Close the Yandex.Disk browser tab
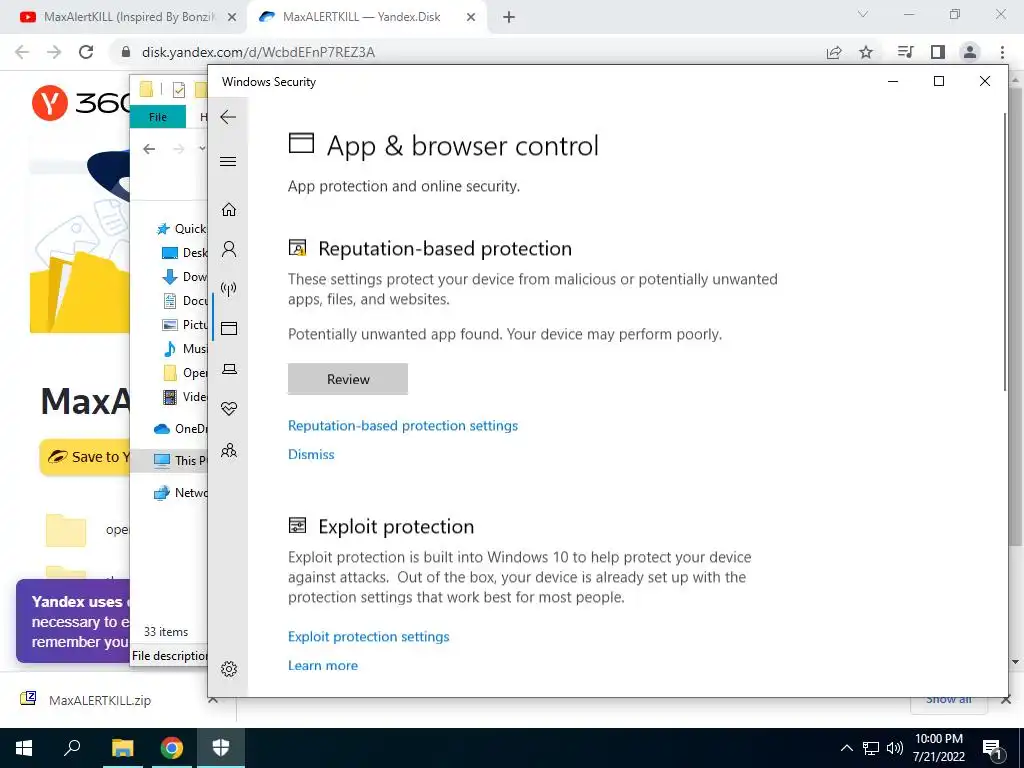This screenshot has width=1024, height=768. pyautogui.click(x=471, y=17)
